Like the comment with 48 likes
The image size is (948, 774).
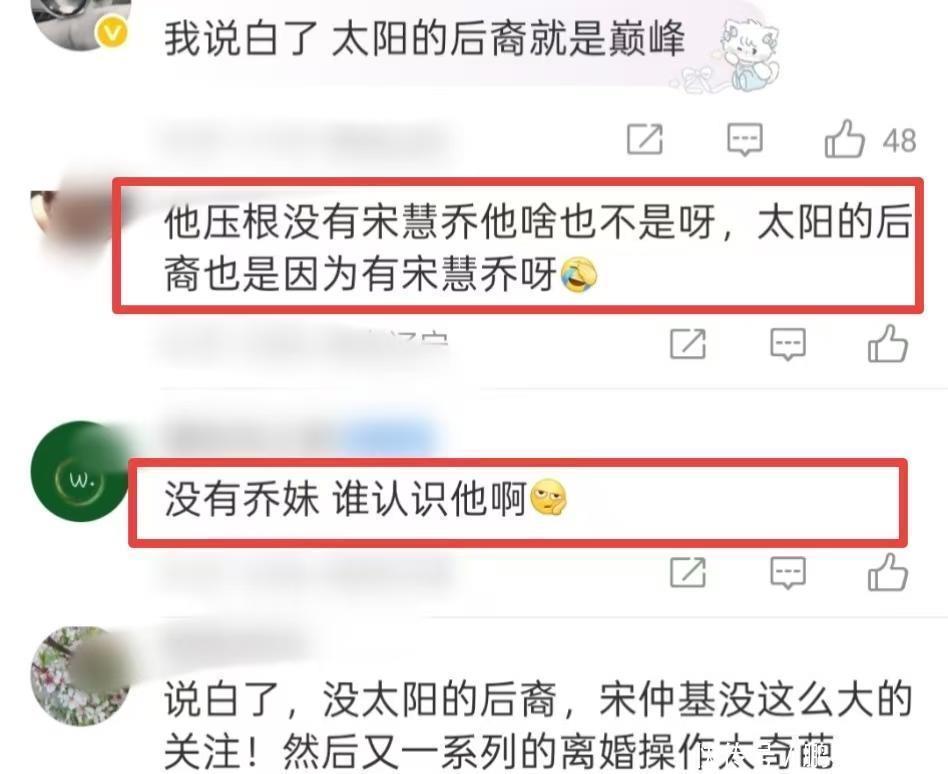(x=844, y=139)
